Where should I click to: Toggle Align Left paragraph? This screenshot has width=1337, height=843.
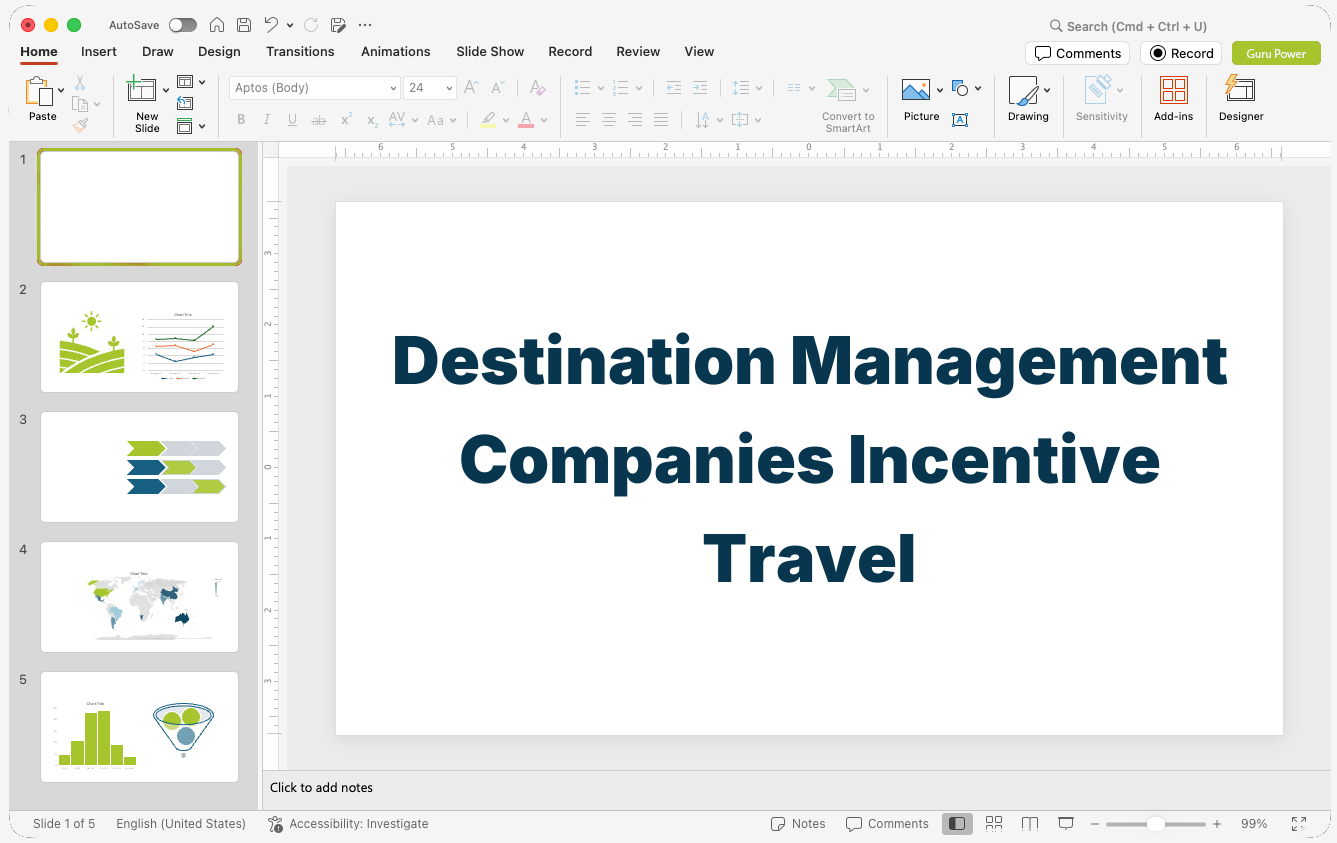tap(583, 120)
